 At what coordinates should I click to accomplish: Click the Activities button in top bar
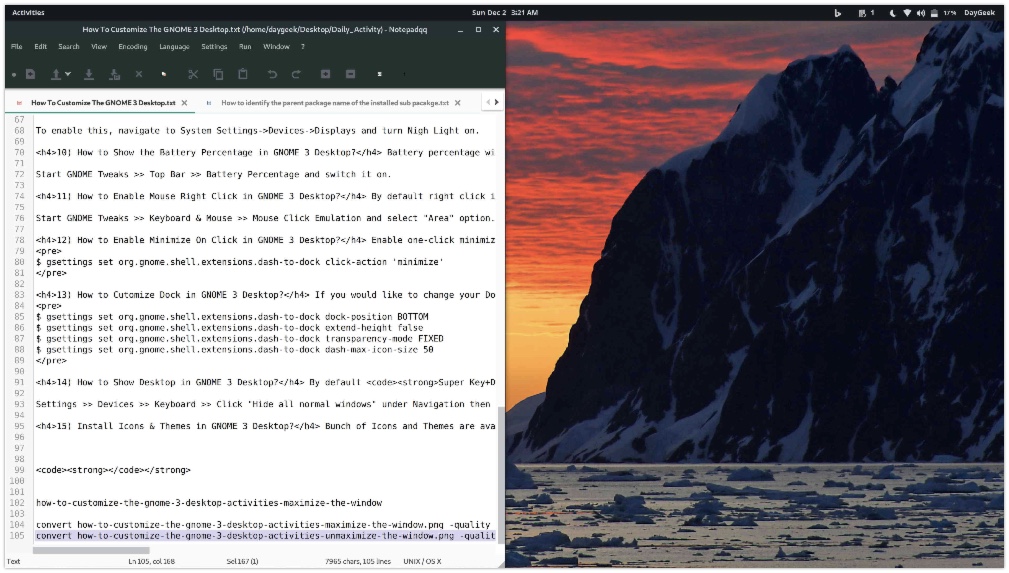tap(28, 13)
